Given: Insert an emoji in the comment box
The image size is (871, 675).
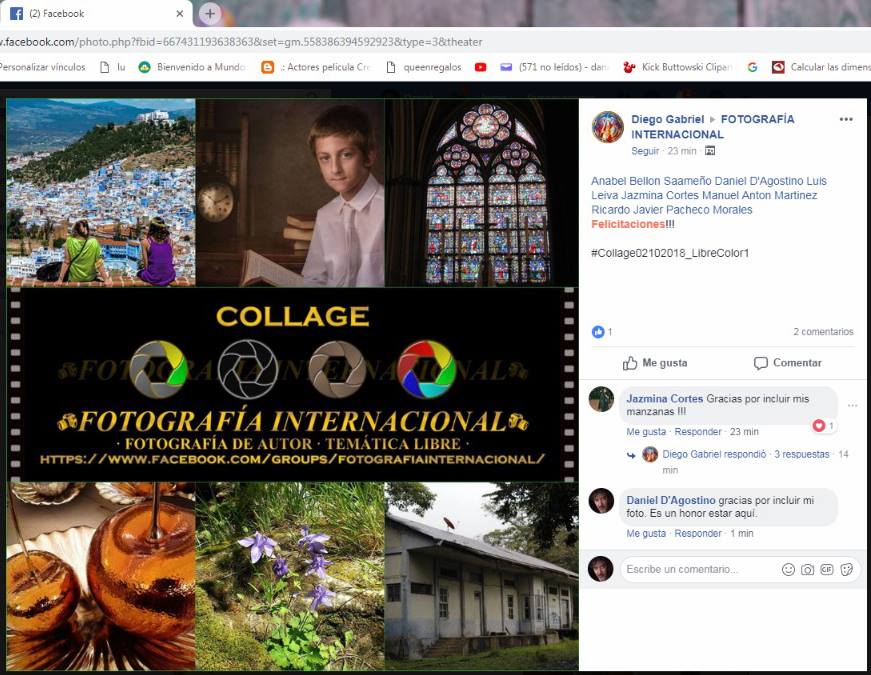Looking at the screenshot, I should [788, 569].
